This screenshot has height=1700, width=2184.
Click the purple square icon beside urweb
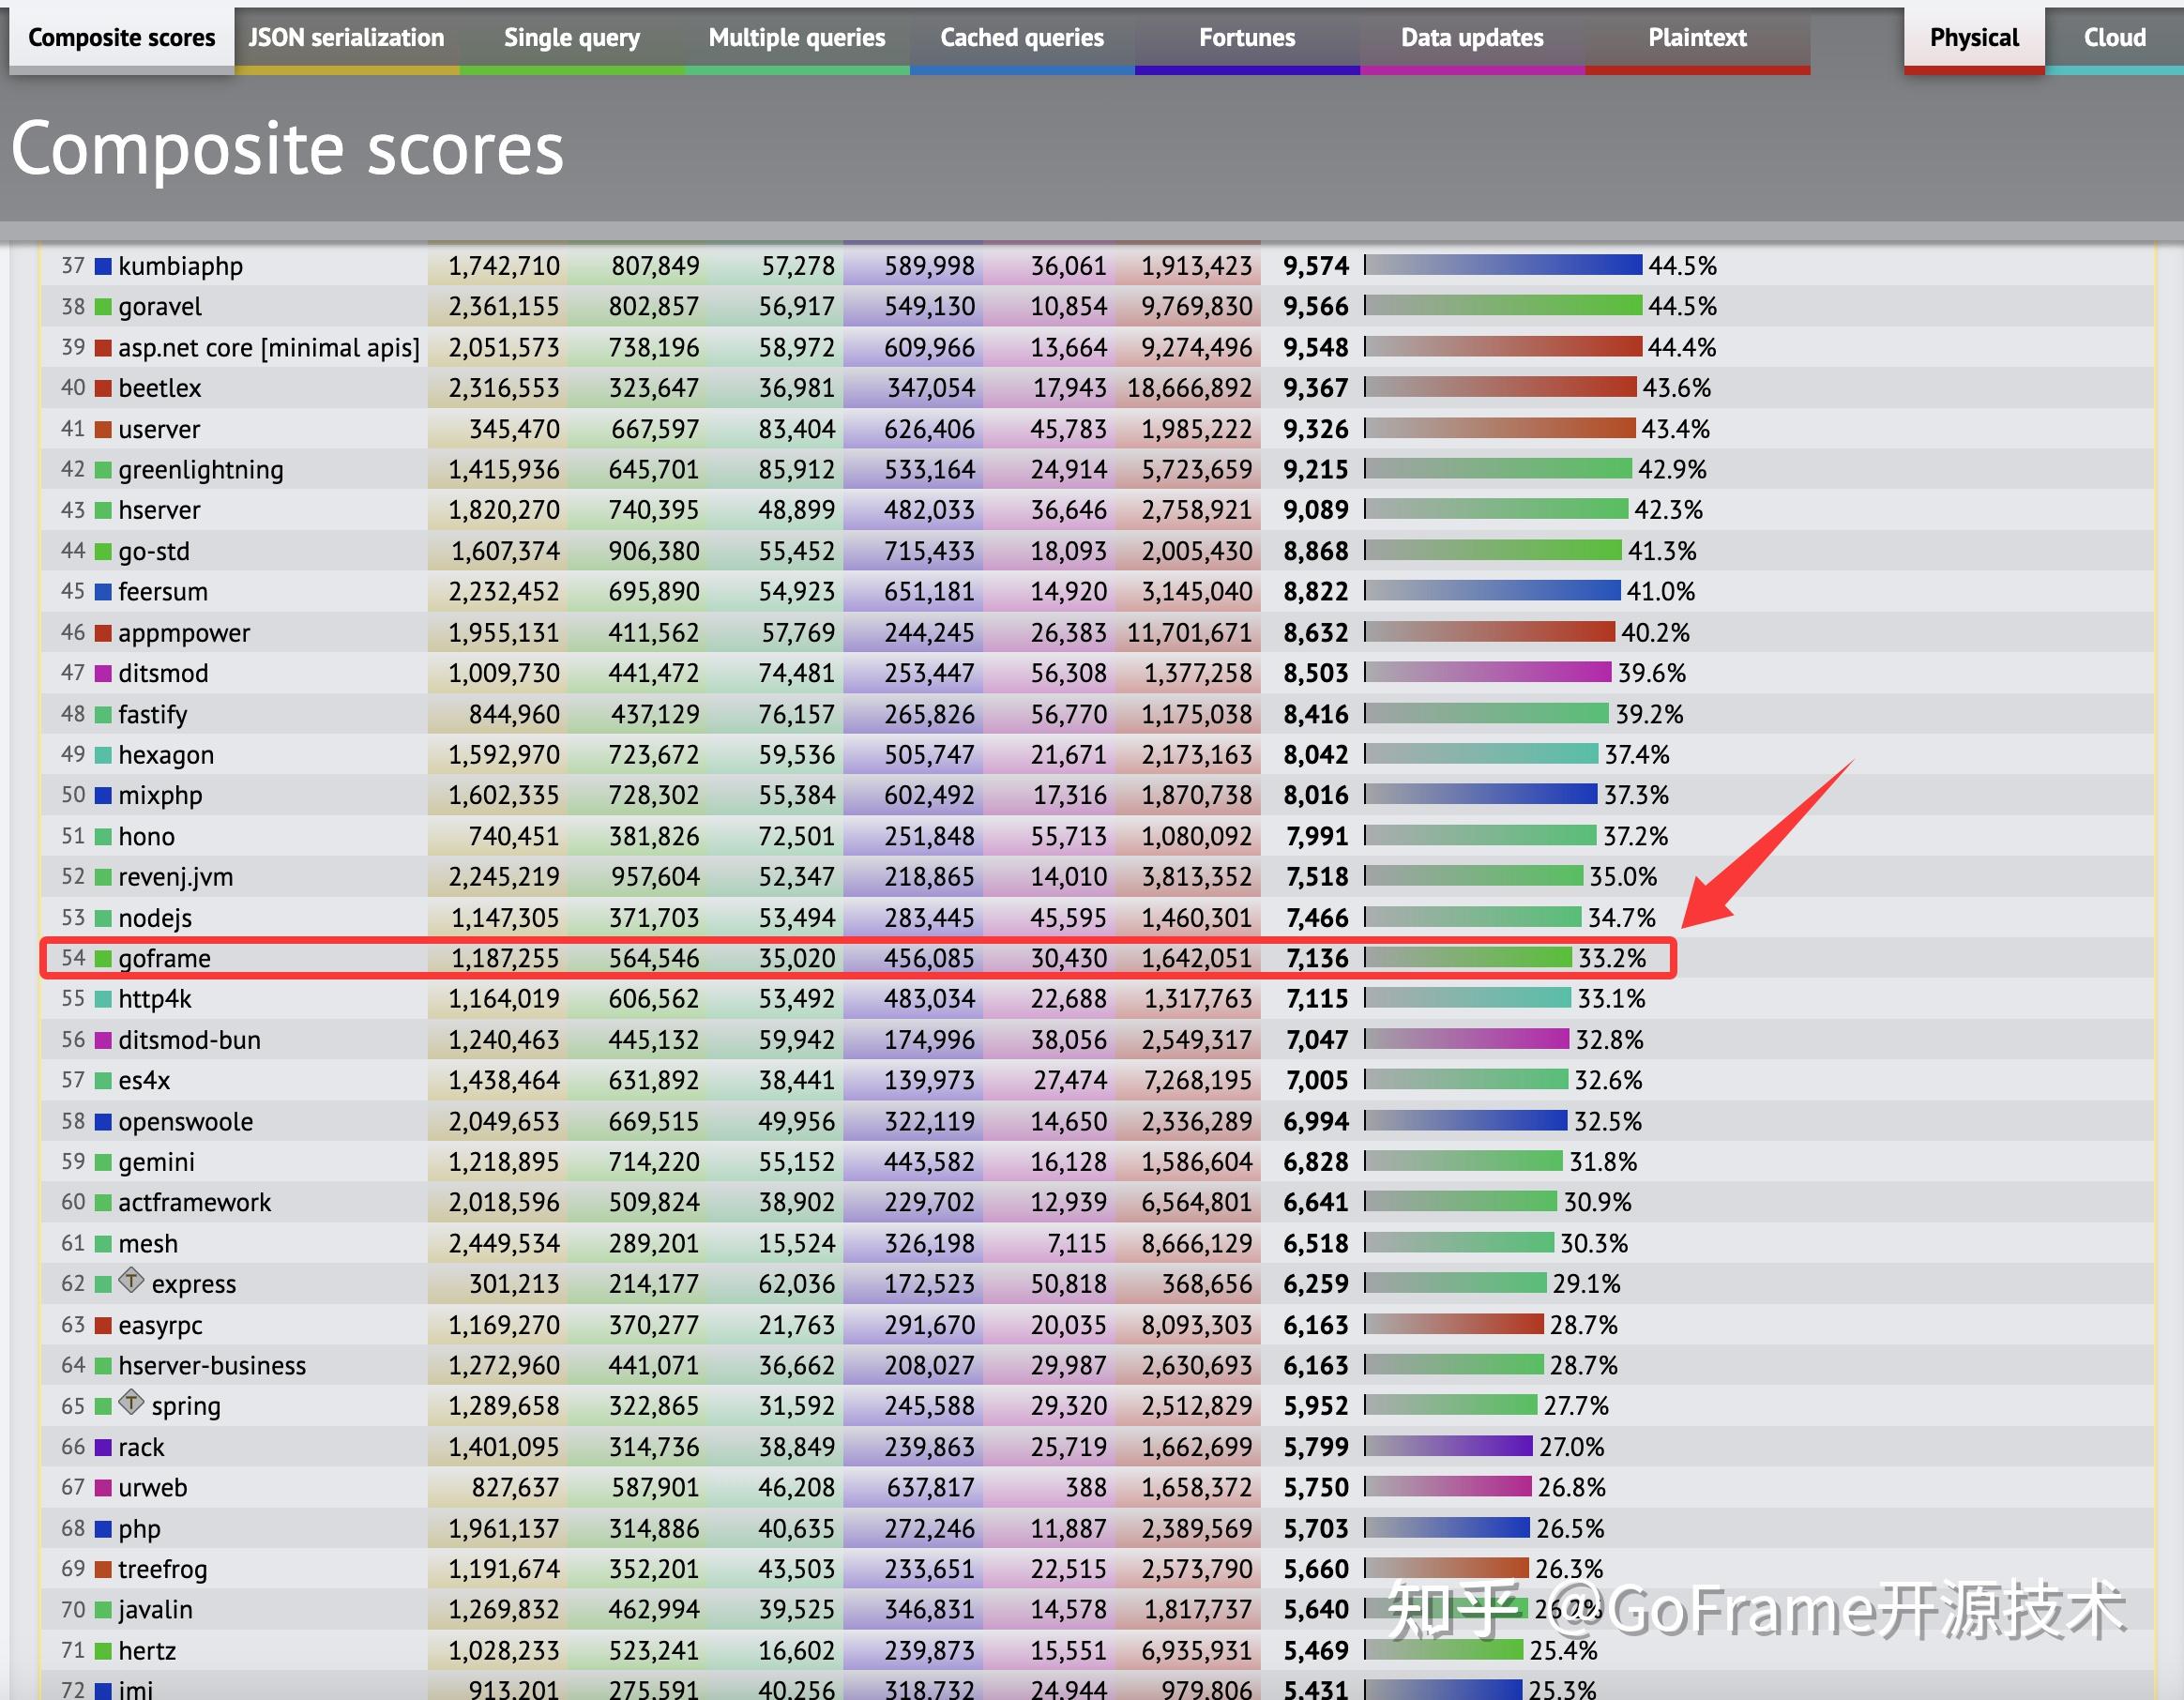(103, 1487)
